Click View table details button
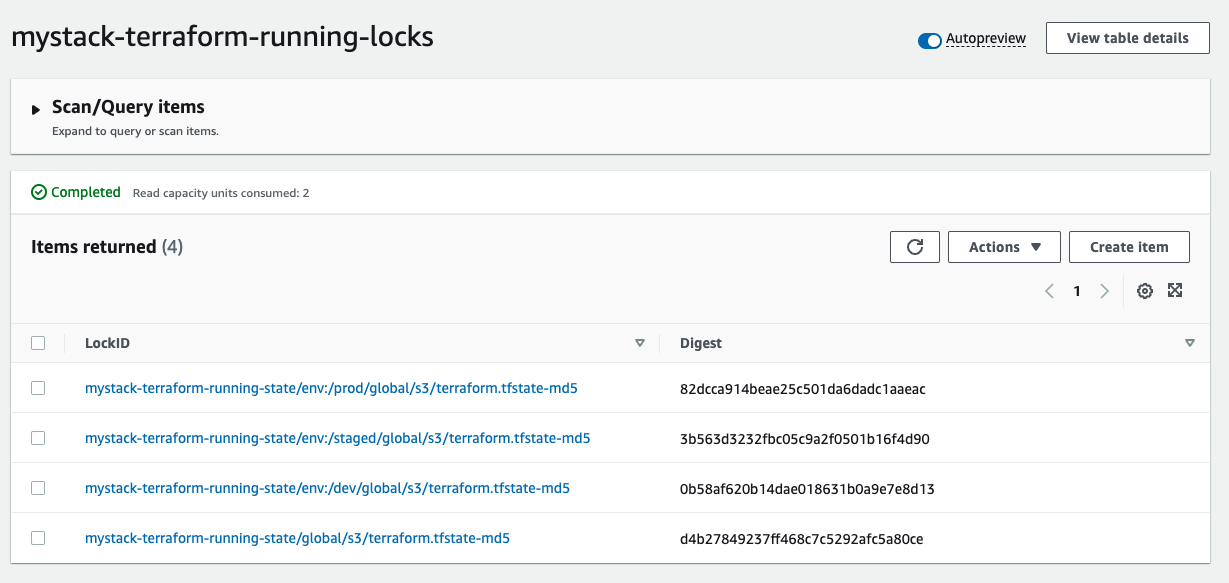The image size is (1229, 583). (x=1127, y=38)
